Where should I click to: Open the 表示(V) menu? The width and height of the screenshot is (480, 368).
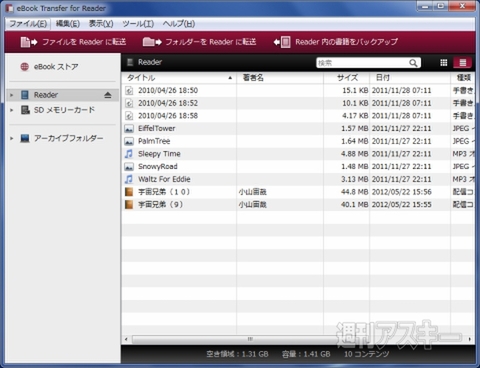click(101, 24)
